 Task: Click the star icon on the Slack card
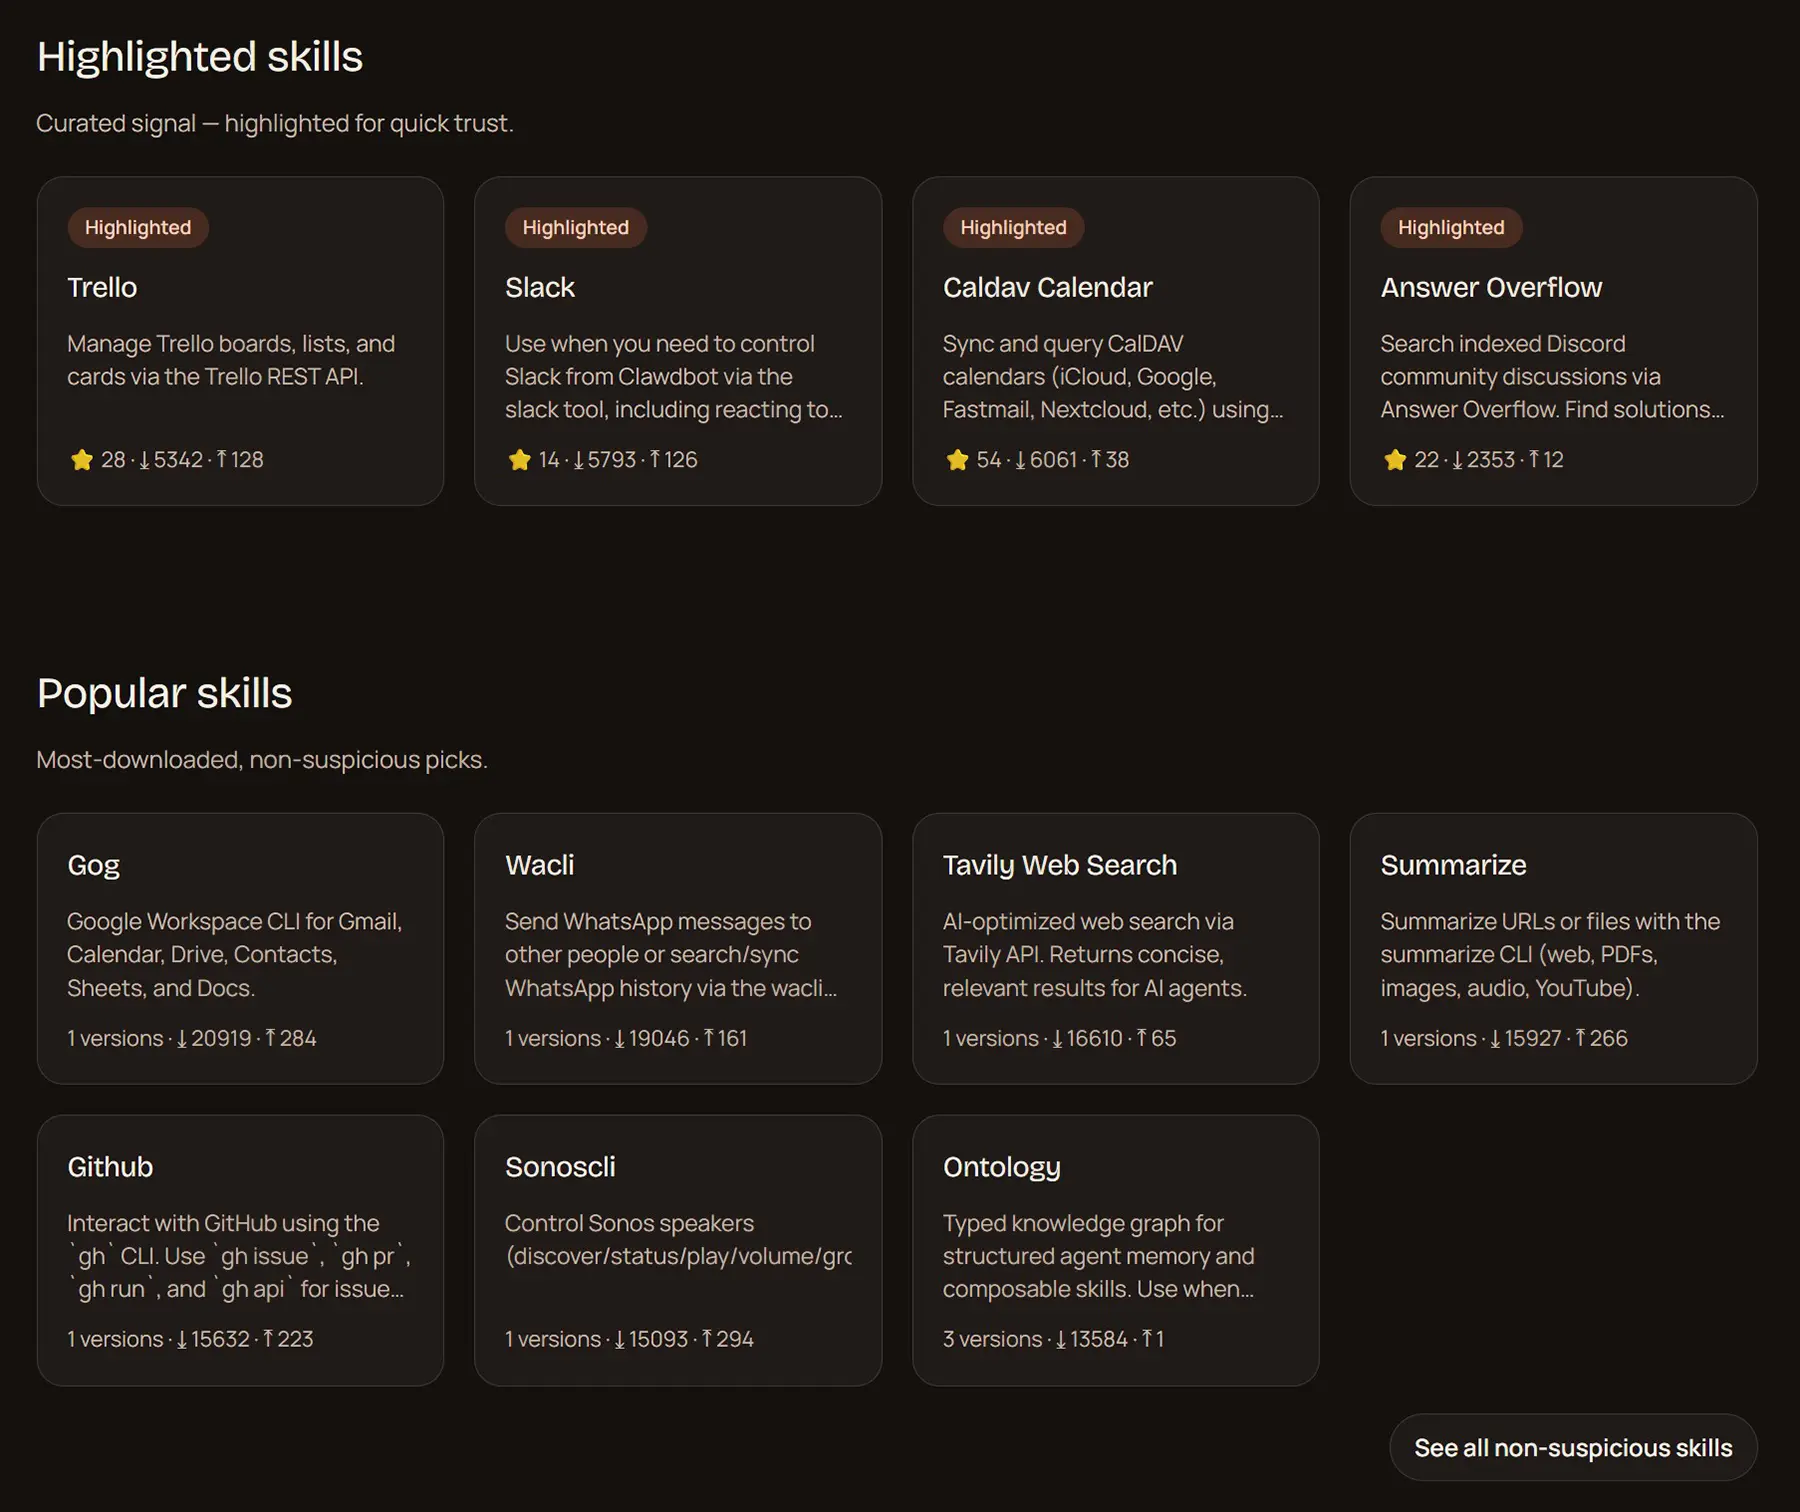pos(519,460)
